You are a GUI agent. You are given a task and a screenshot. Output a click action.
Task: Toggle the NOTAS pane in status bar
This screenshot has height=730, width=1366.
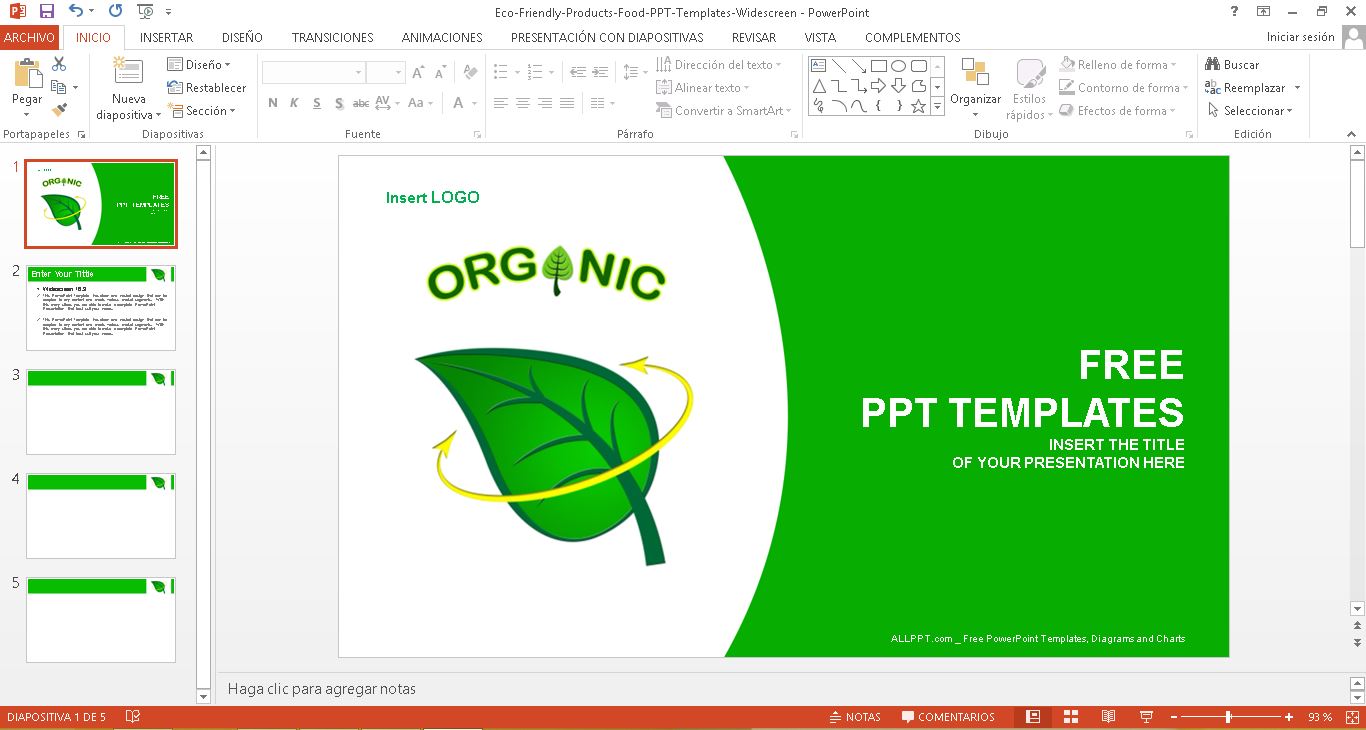tap(855, 717)
